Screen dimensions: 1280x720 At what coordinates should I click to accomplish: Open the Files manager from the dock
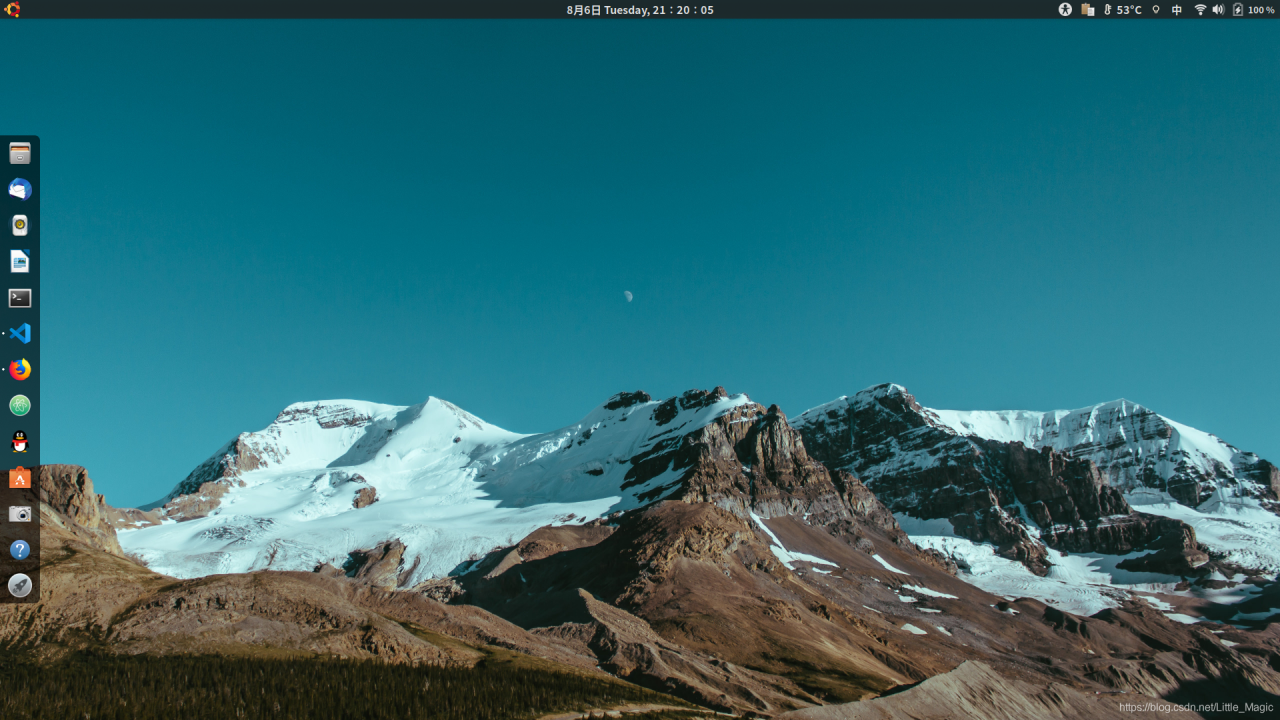pyautogui.click(x=20, y=153)
